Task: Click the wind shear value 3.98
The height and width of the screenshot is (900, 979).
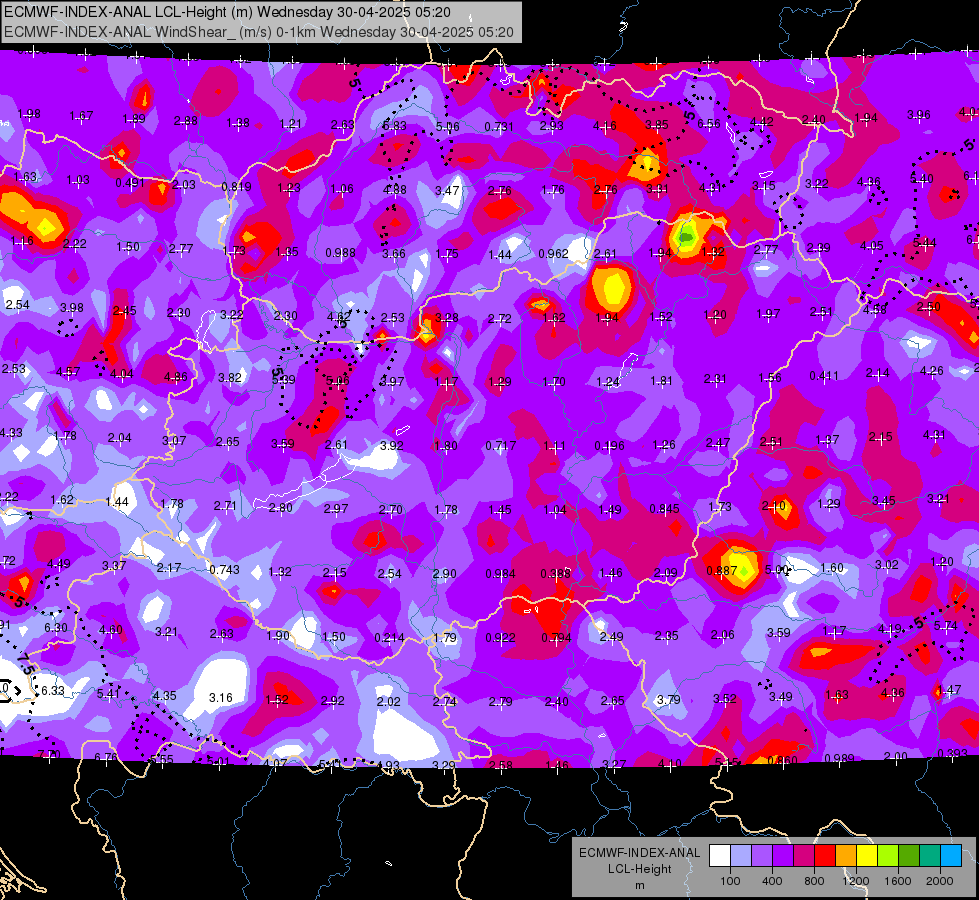Action: [72, 307]
